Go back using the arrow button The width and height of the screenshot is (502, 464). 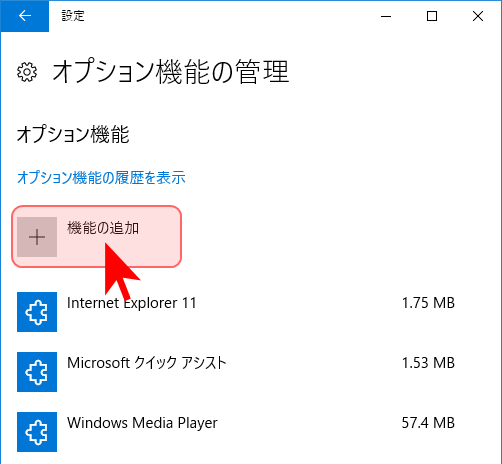click(x=25, y=16)
